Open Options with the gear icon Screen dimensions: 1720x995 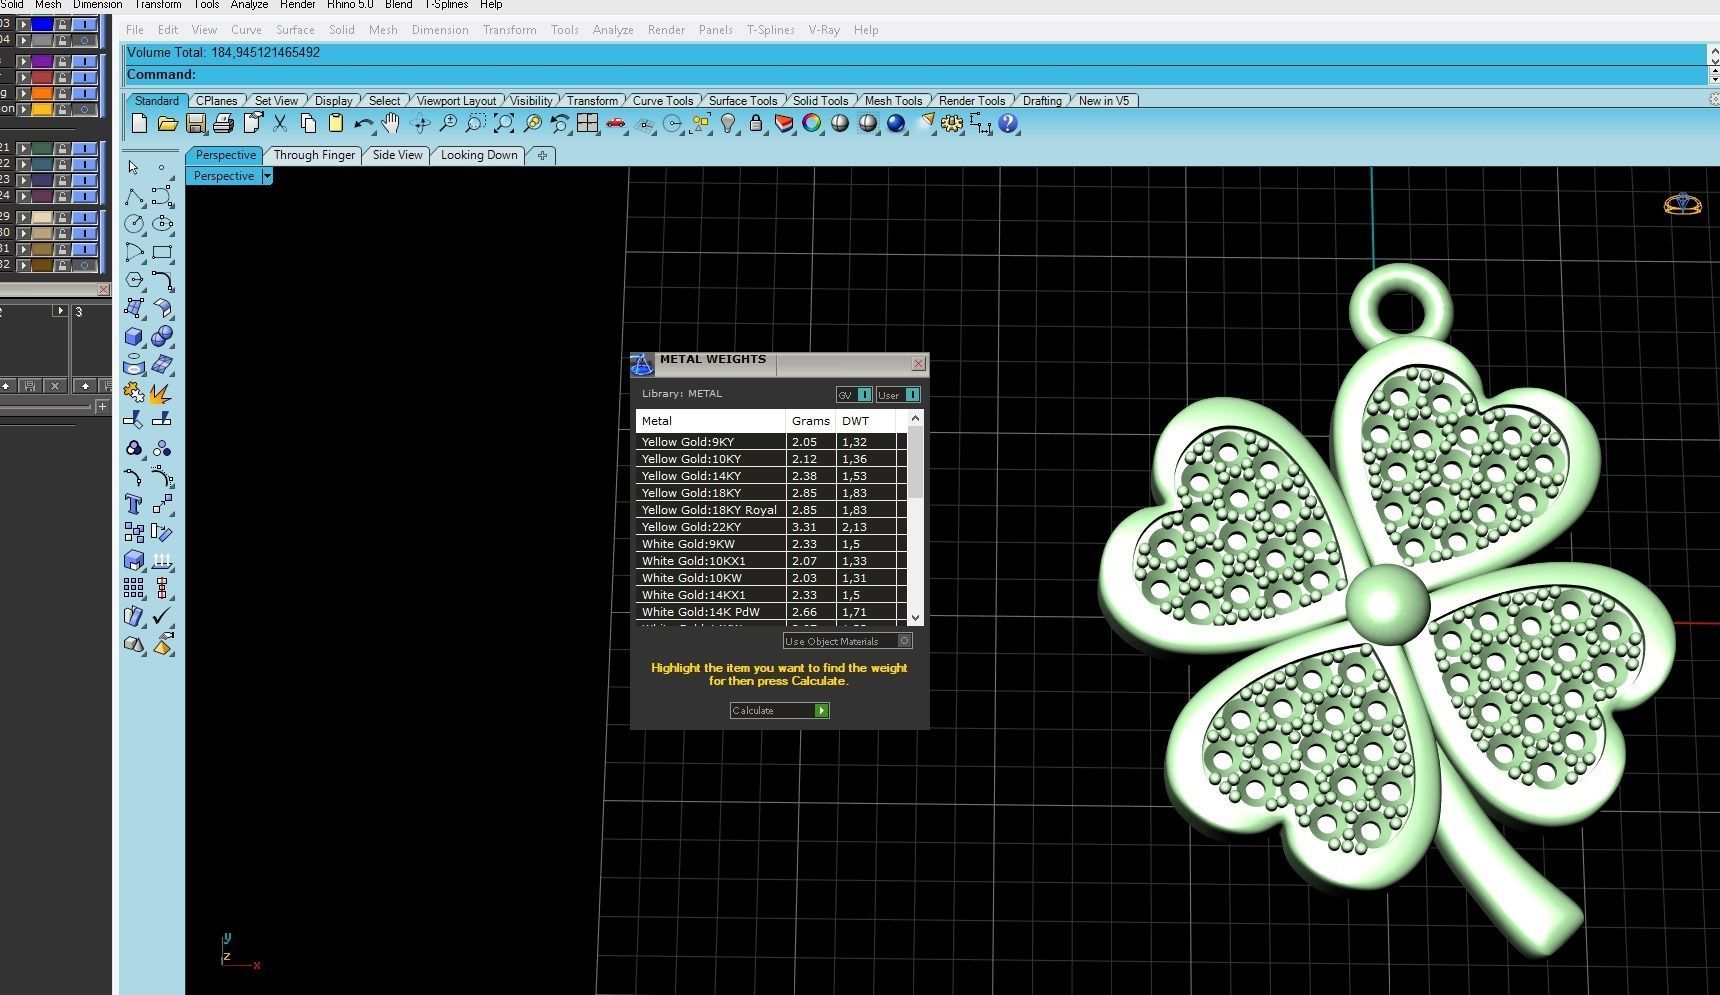click(x=952, y=123)
